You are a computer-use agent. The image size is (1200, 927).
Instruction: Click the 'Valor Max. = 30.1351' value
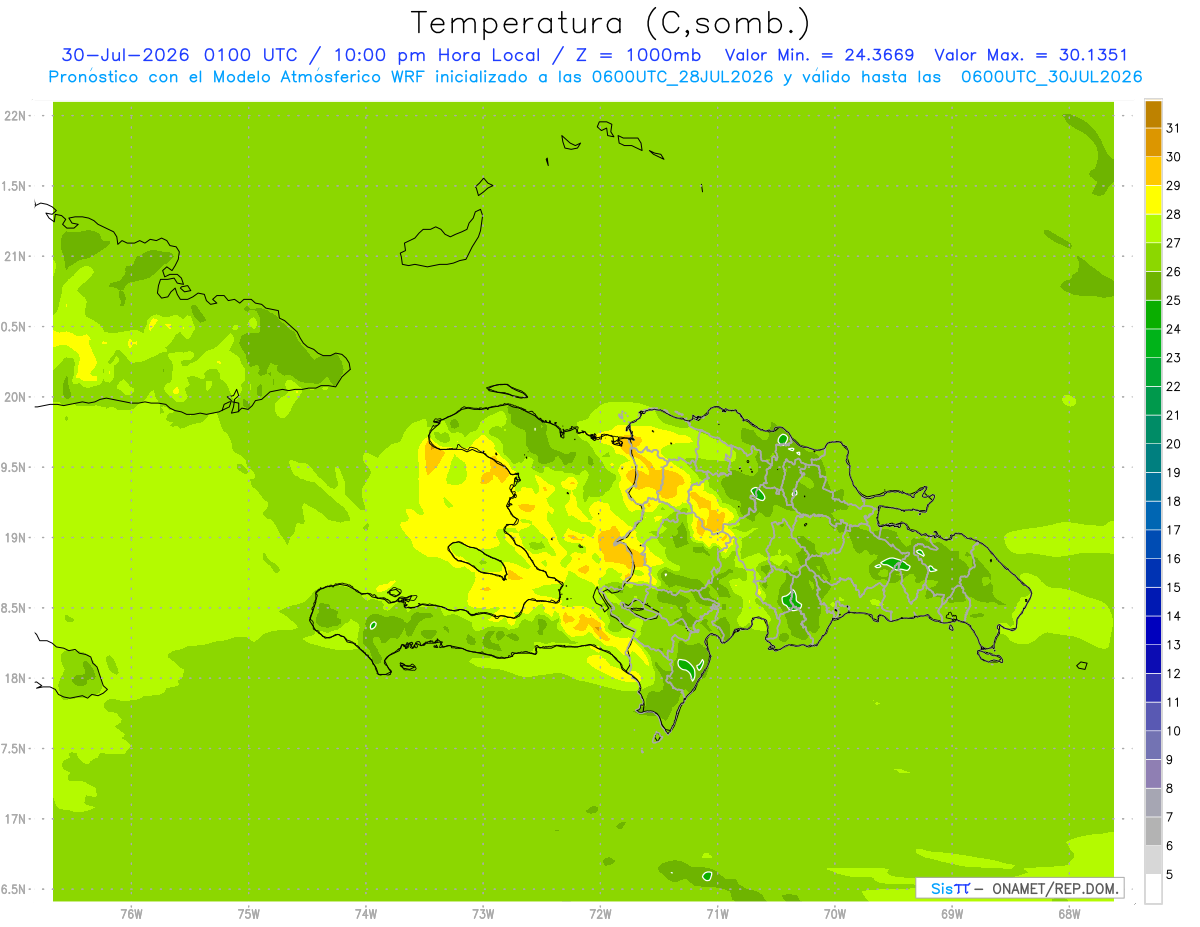pos(1030,56)
